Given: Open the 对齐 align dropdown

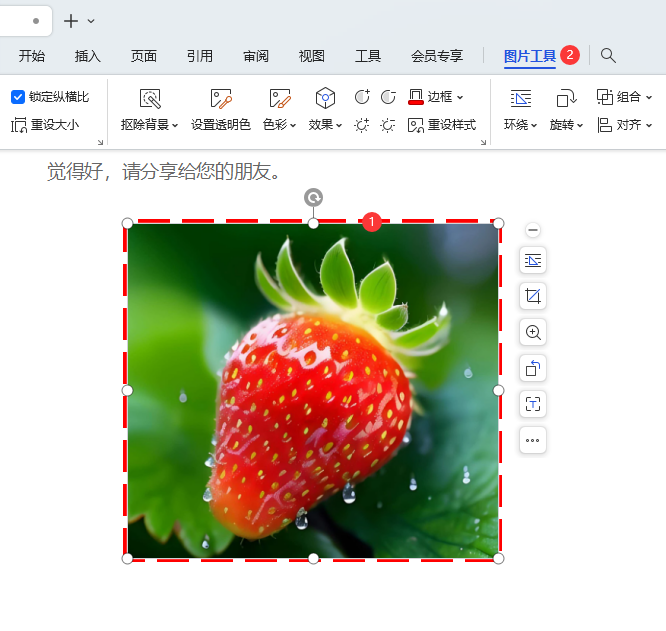Looking at the screenshot, I should tap(624, 125).
